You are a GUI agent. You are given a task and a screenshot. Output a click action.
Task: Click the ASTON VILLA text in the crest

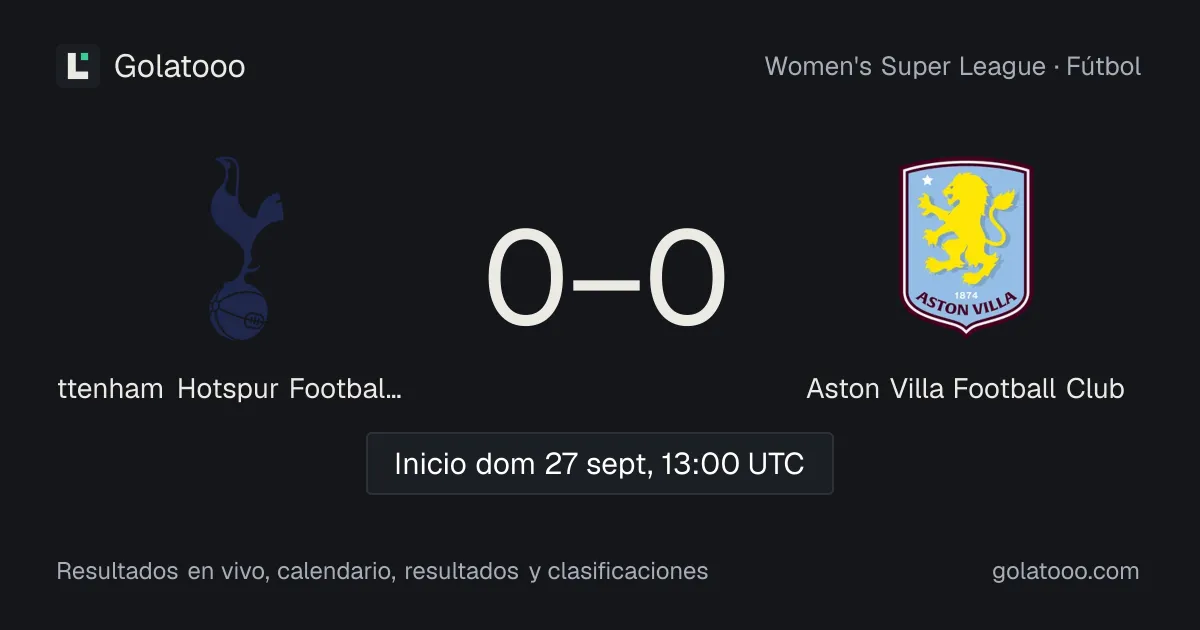(x=966, y=308)
